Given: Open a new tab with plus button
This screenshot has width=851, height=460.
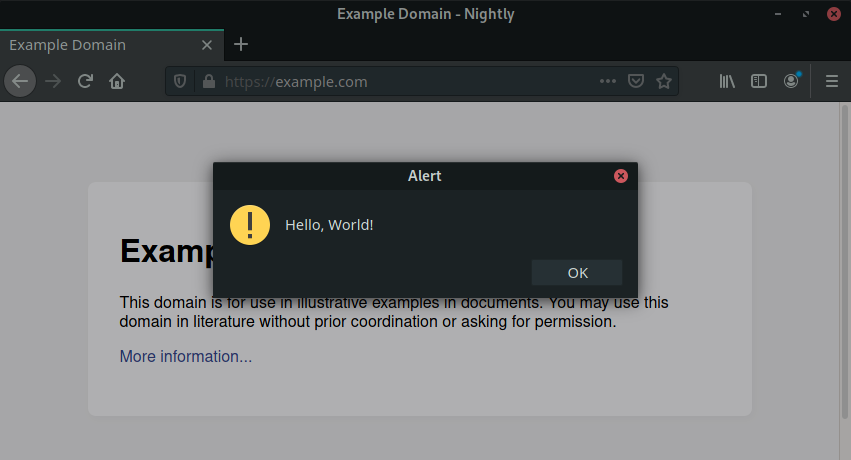Looking at the screenshot, I should (x=241, y=44).
